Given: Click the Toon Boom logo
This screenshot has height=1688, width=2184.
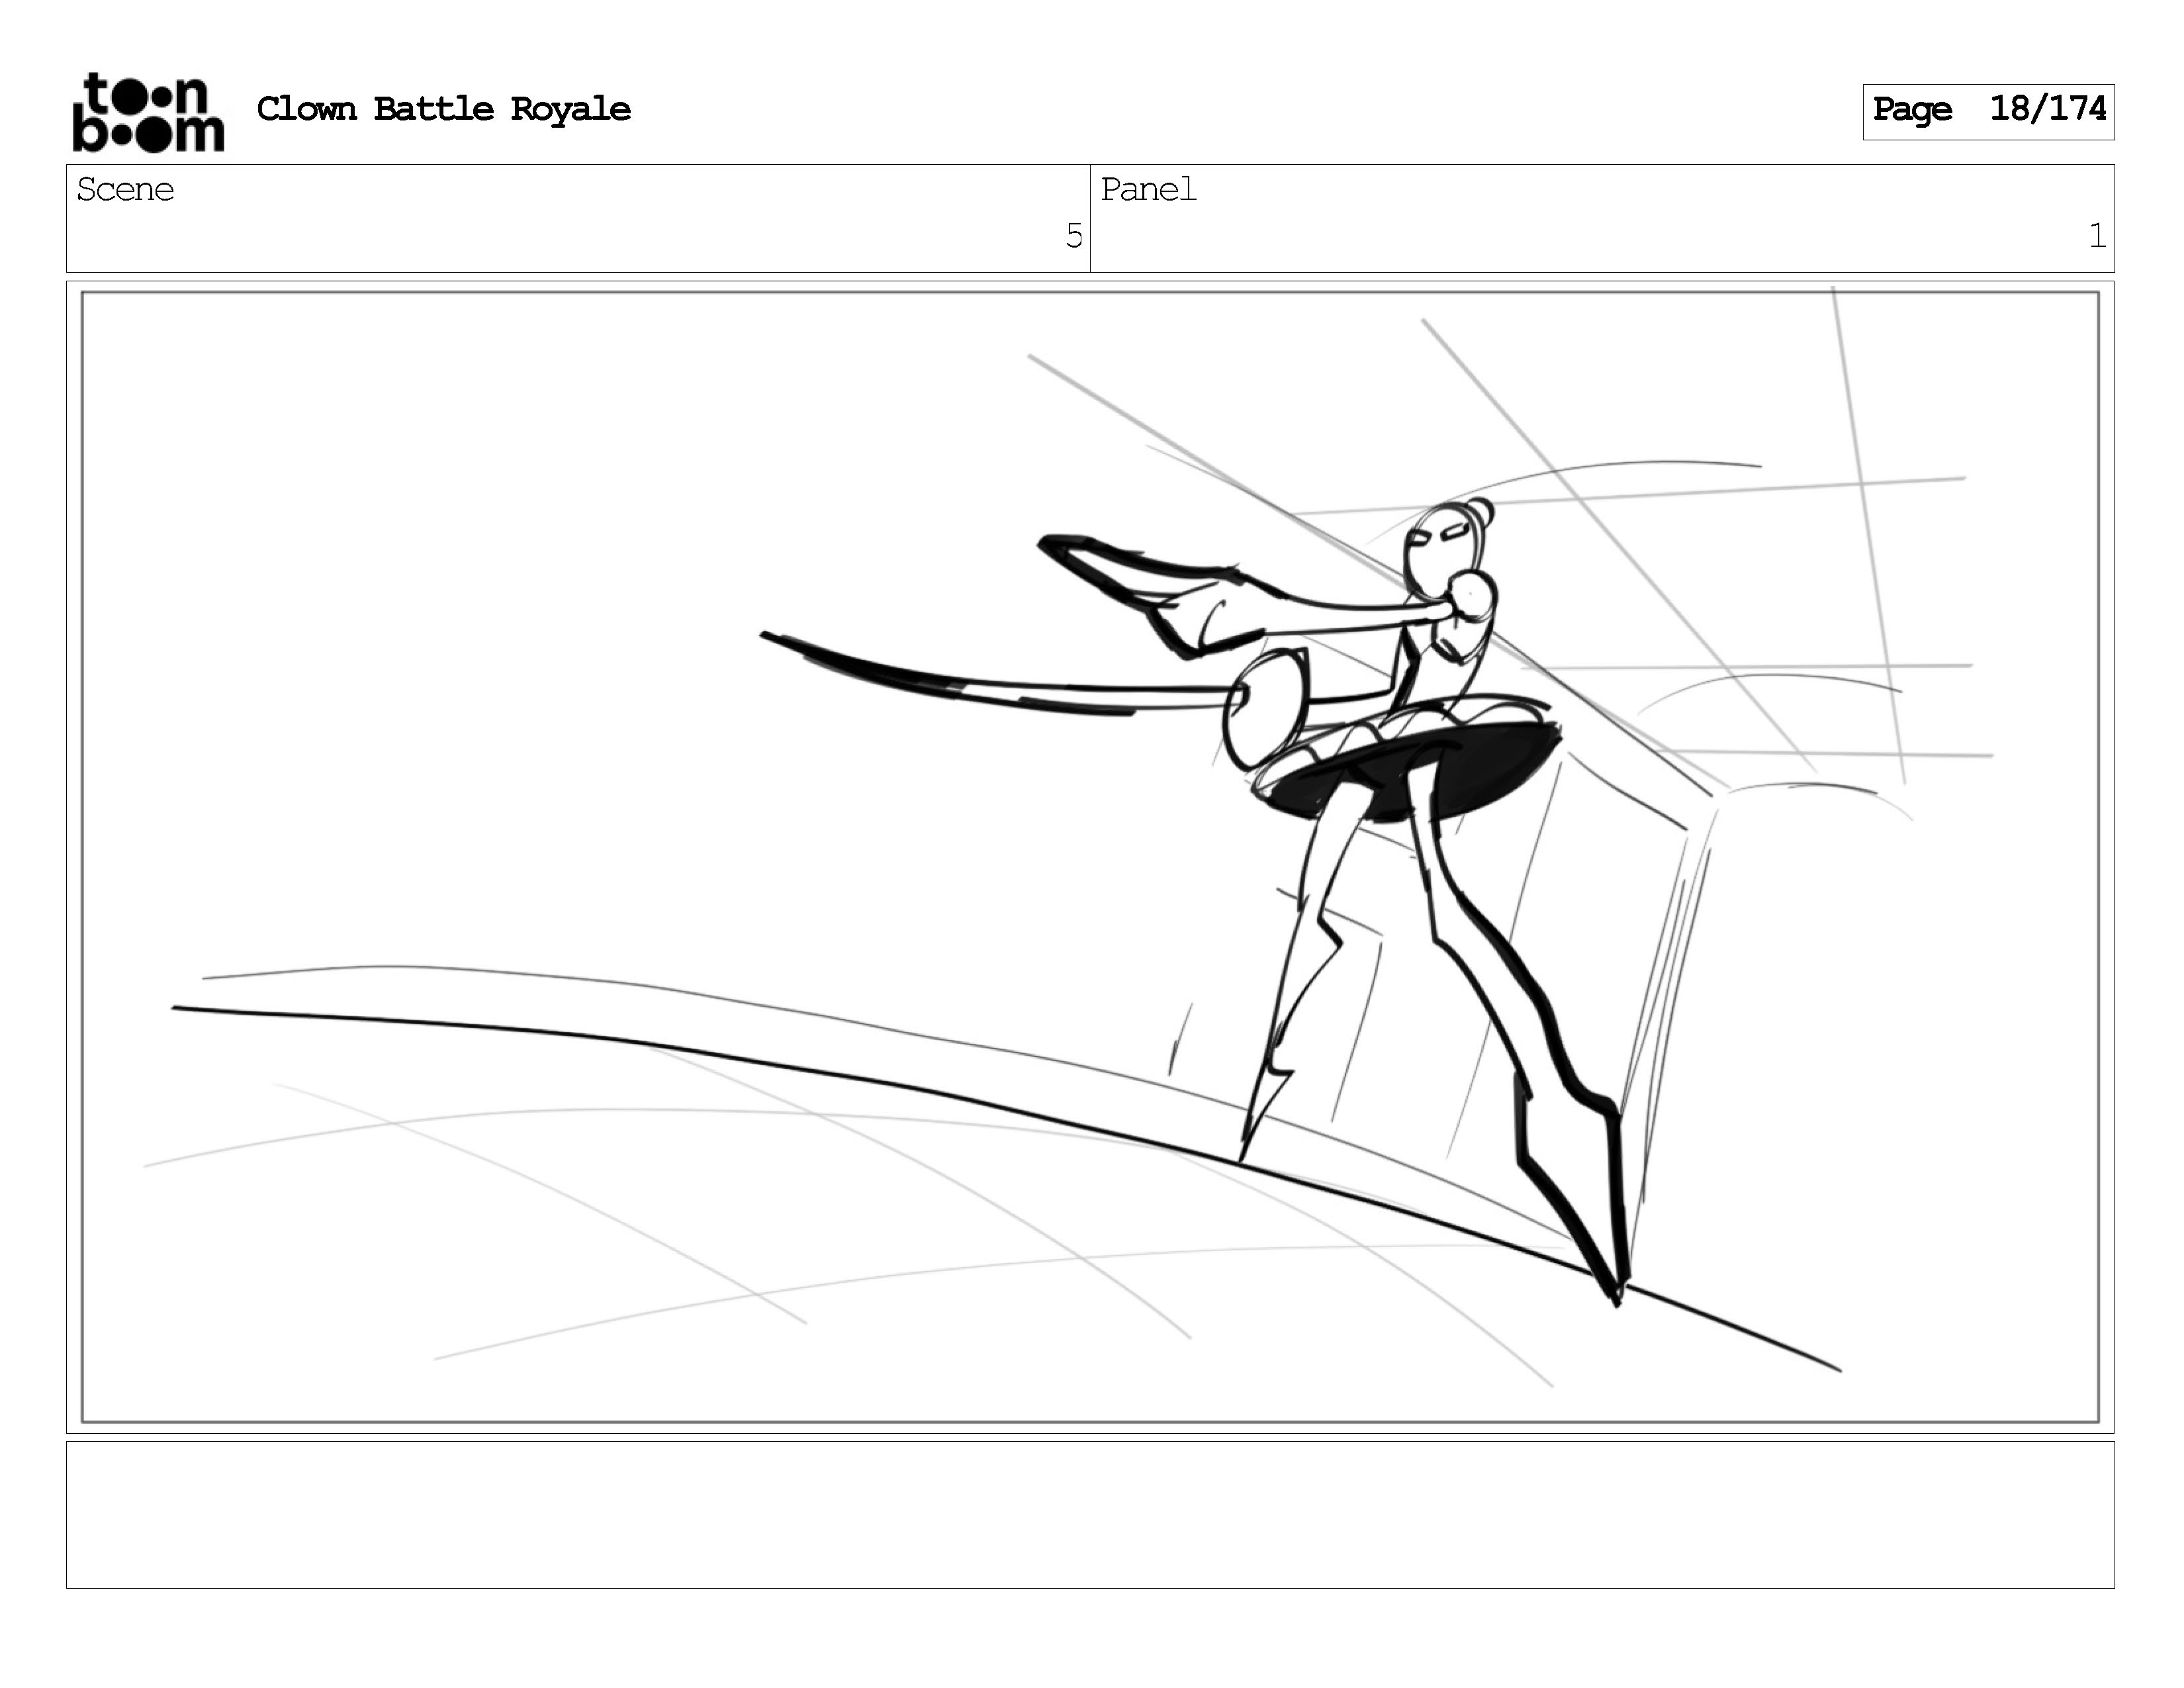Looking at the screenshot, I should click(x=148, y=112).
